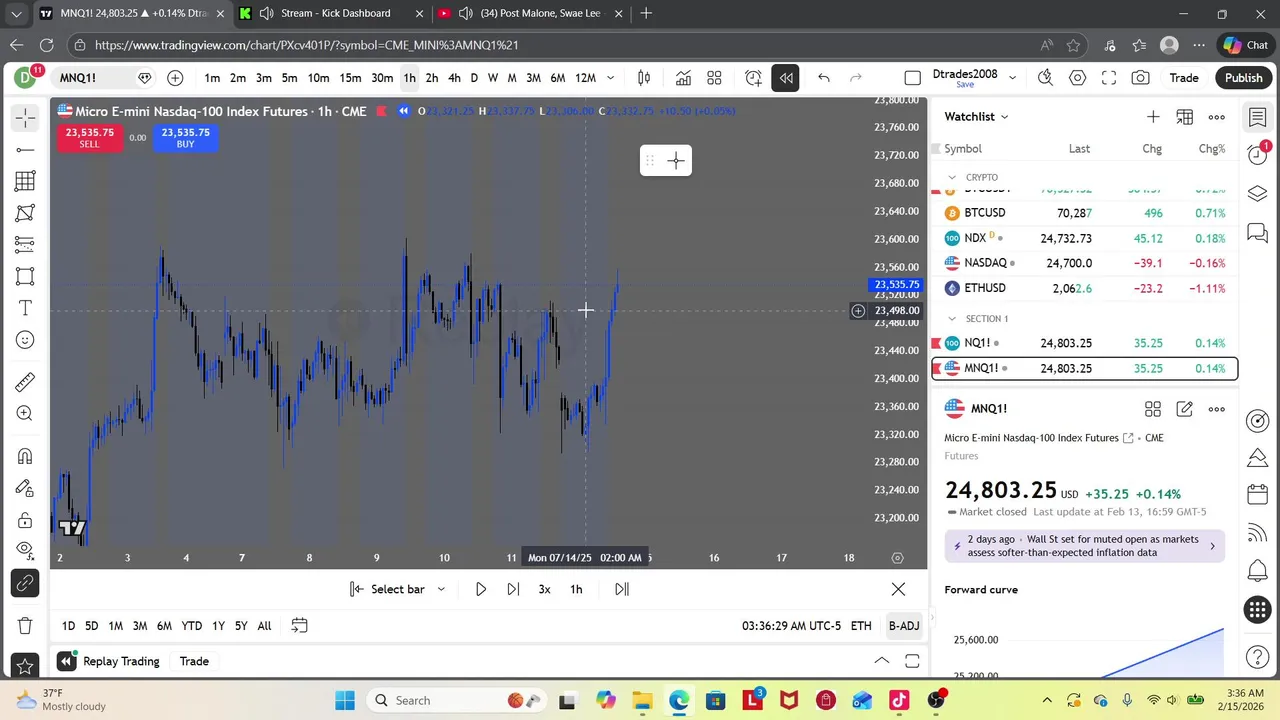1280x720 pixels.
Task: Open chart settings gear icon
Action: 1077,78
